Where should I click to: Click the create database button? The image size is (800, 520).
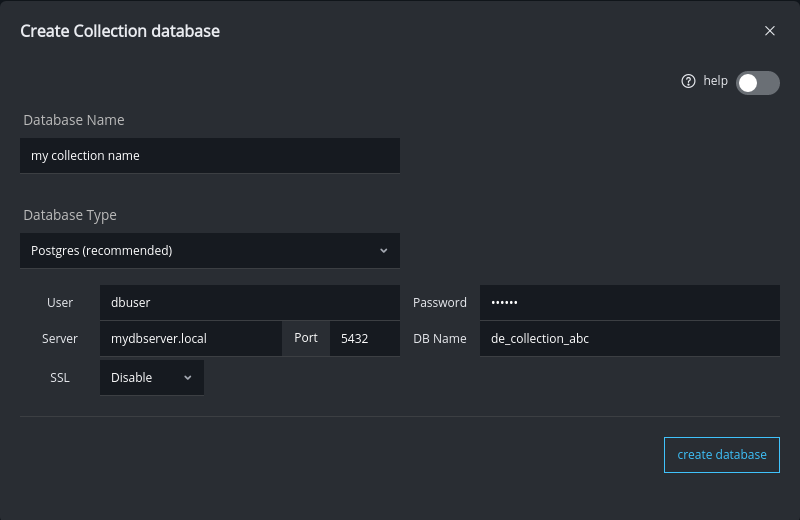[721, 454]
